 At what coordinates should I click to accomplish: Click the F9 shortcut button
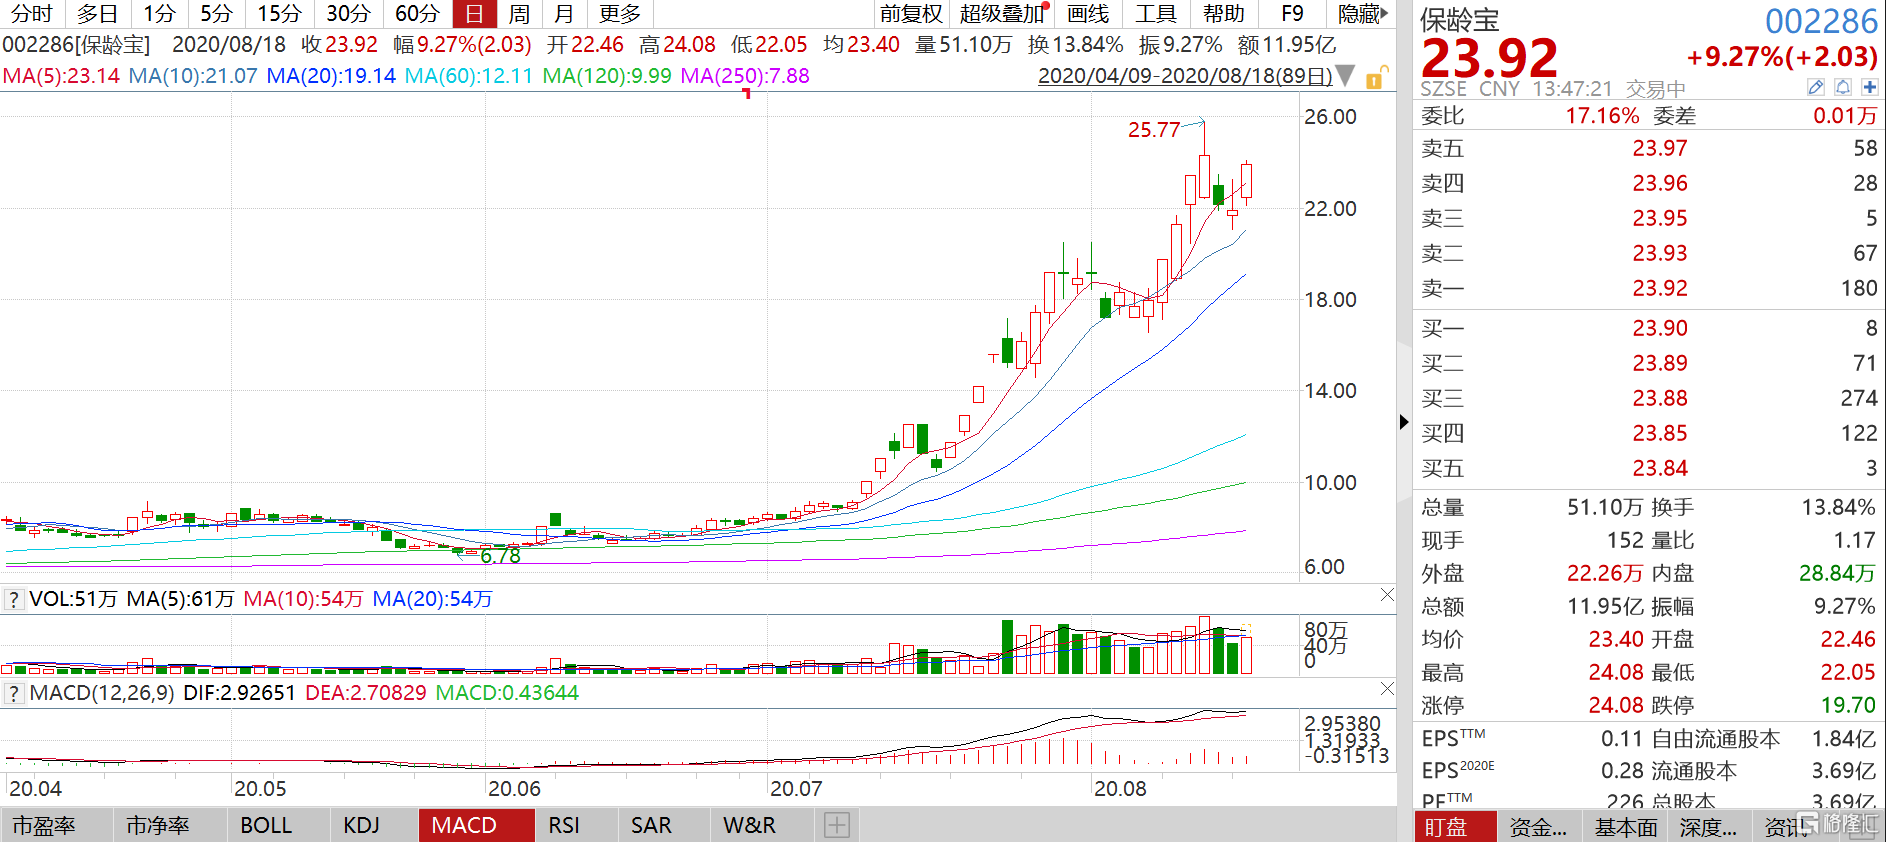[1293, 14]
